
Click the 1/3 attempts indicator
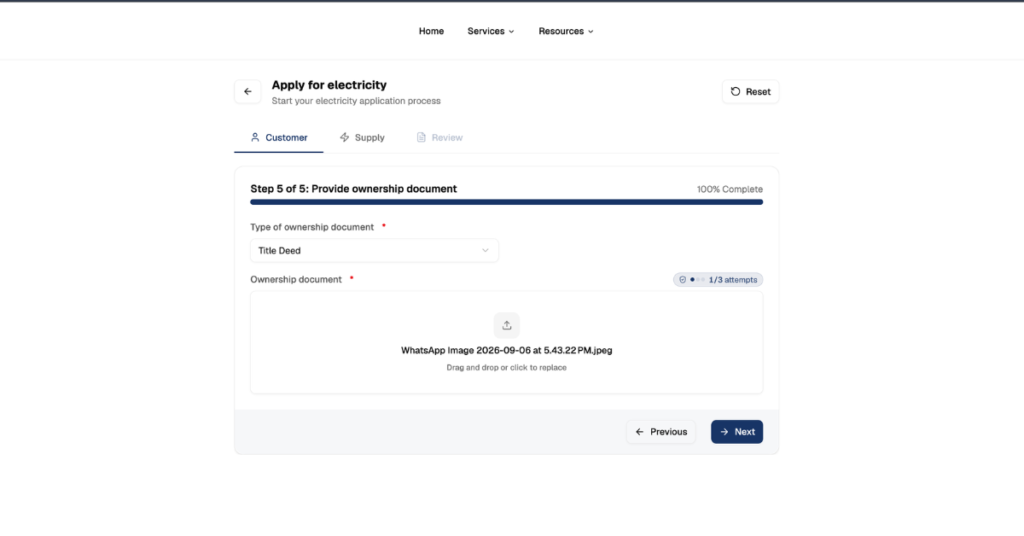click(x=718, y=279)
